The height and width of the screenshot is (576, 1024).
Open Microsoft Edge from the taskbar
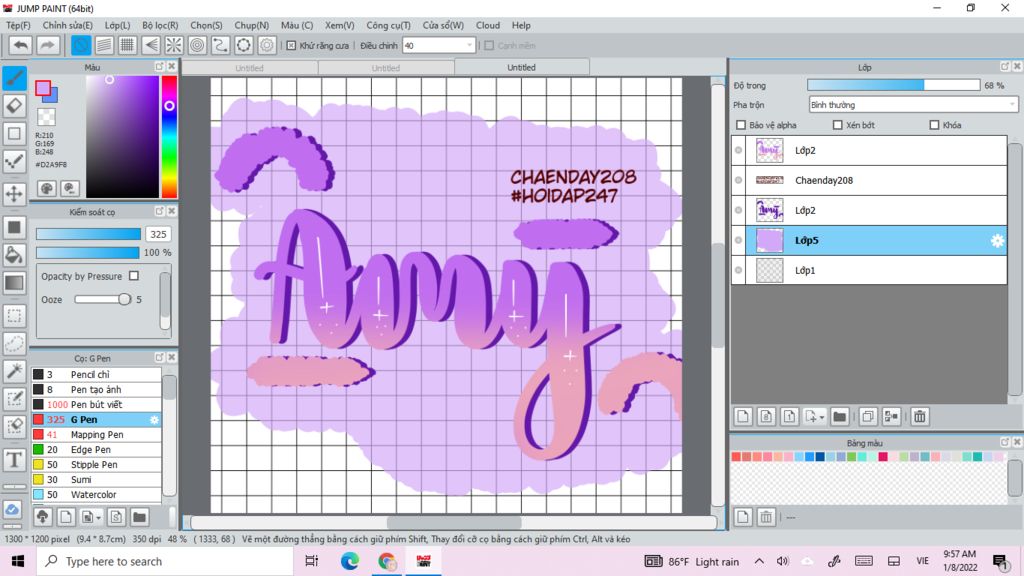(349, 561)
